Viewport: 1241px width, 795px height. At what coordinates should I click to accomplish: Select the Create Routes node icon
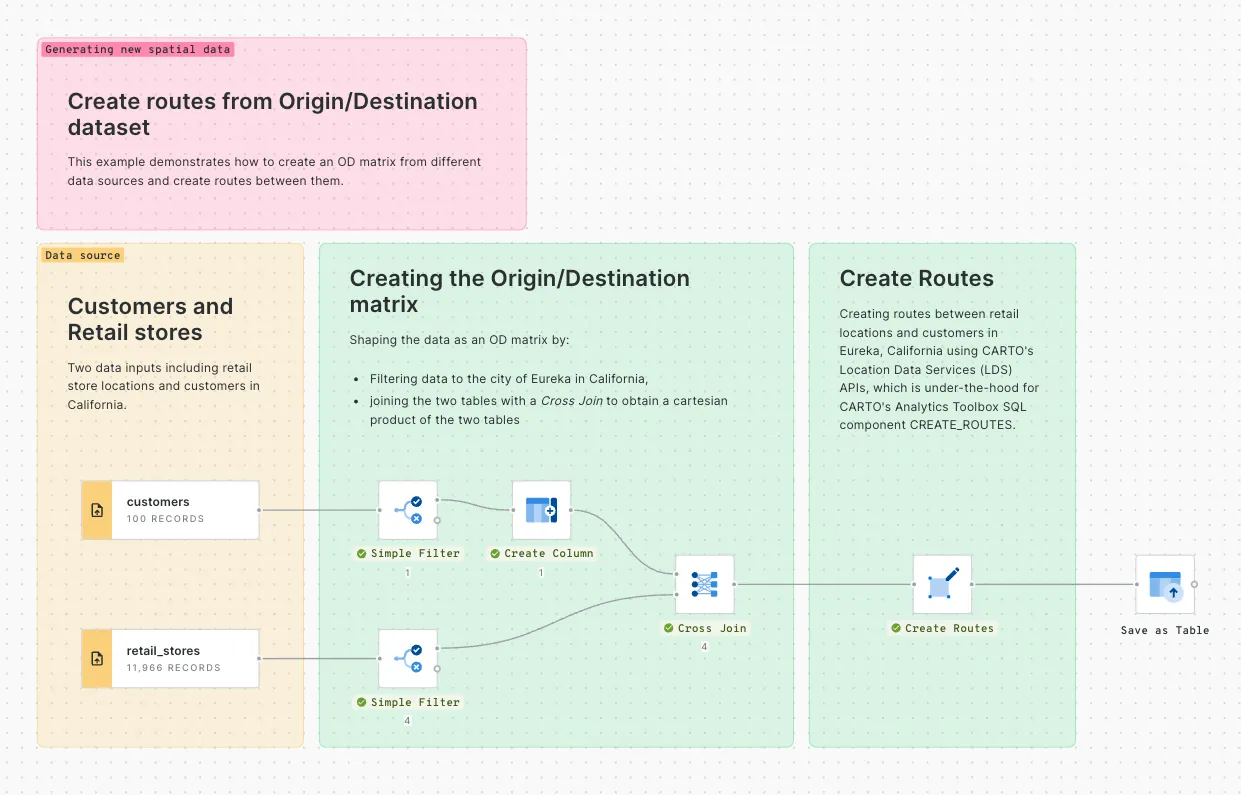pos(941,583)
